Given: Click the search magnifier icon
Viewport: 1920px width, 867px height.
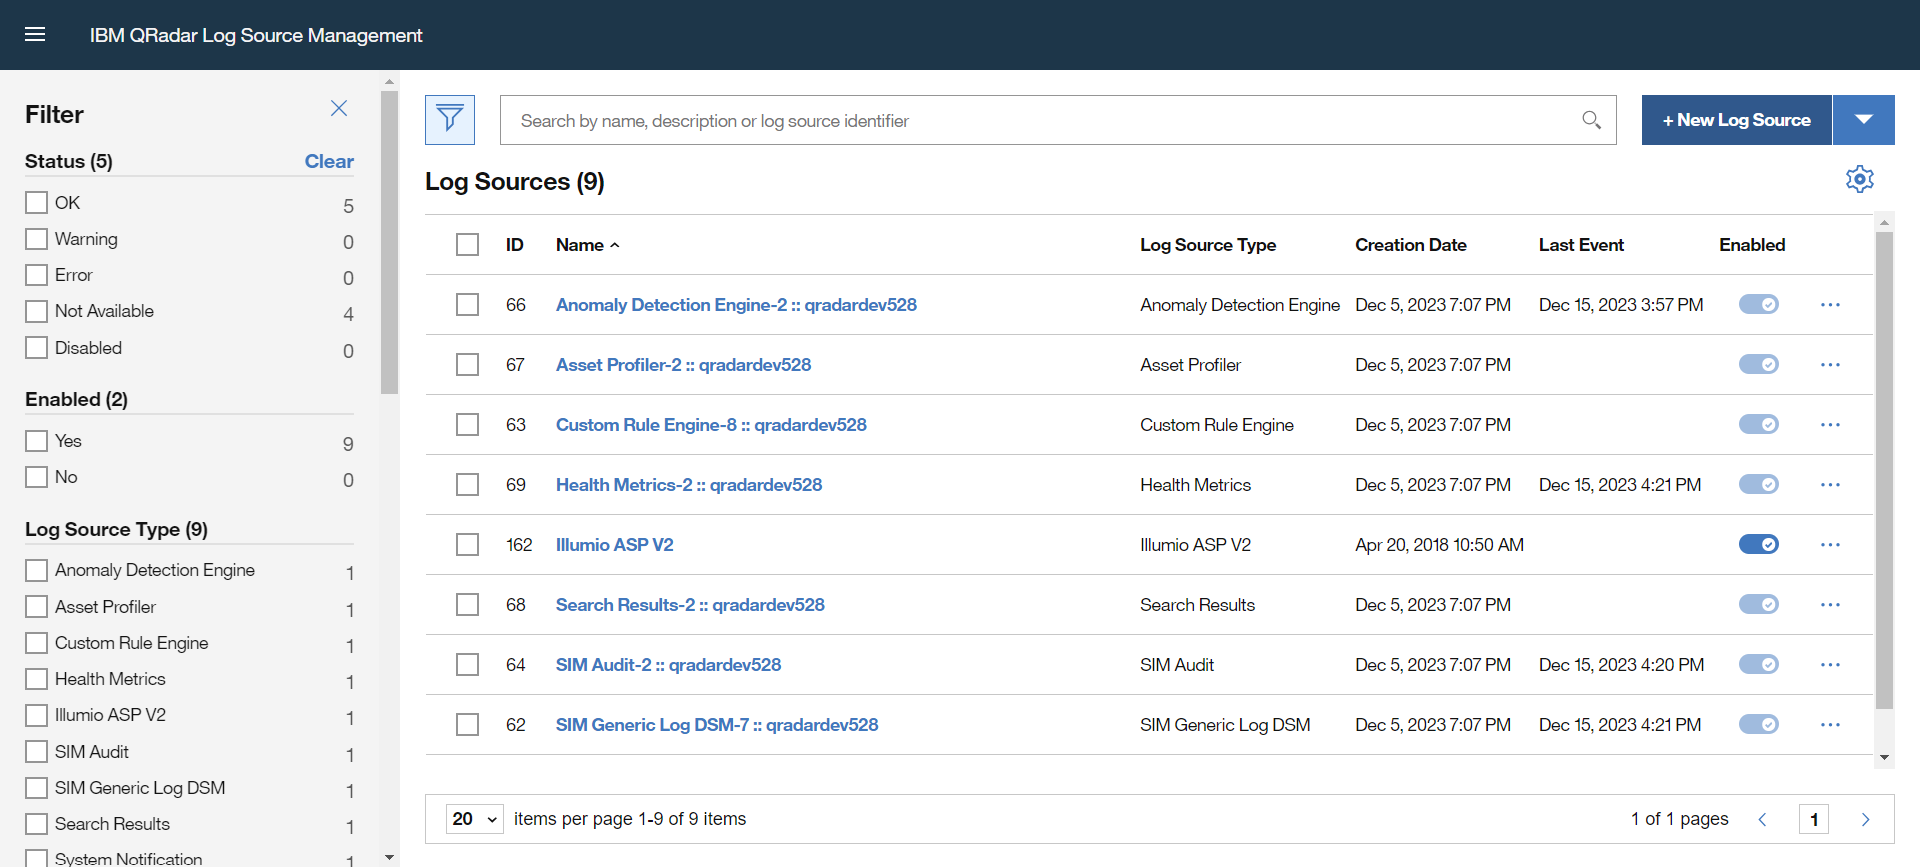Looking at the screenshot, I should (1591, 120).
